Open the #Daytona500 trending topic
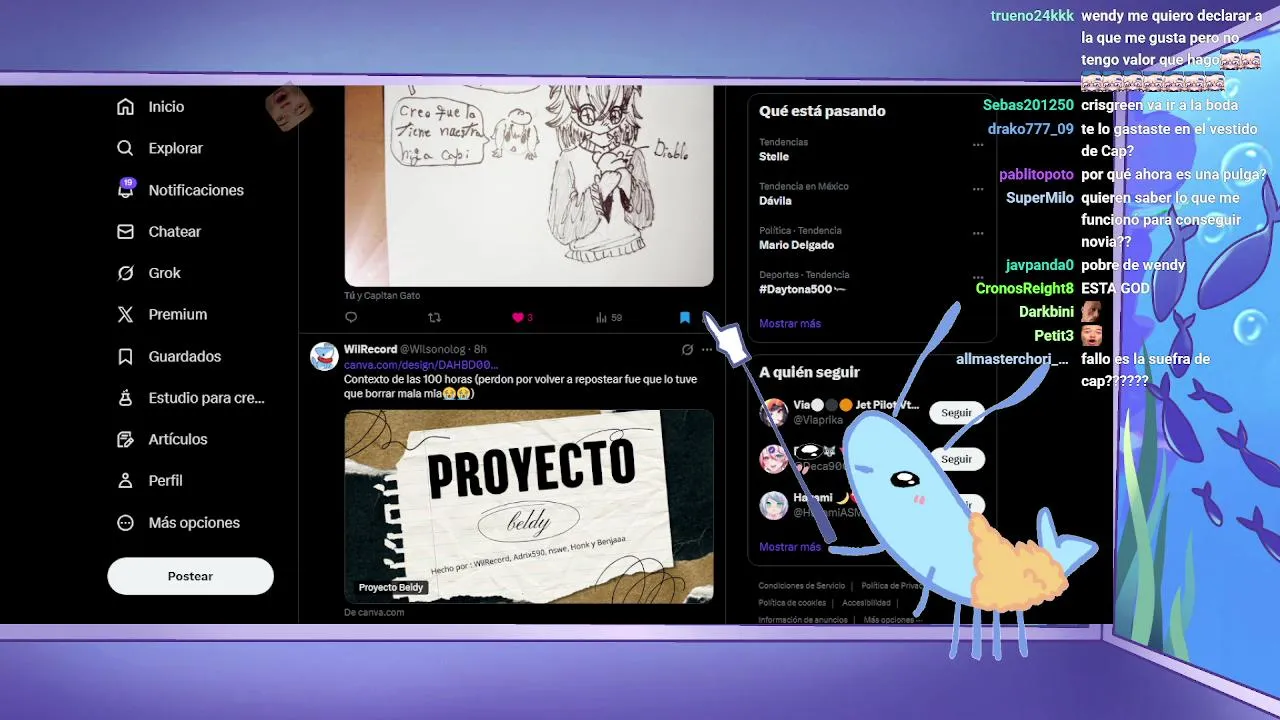 click(802, 289)
